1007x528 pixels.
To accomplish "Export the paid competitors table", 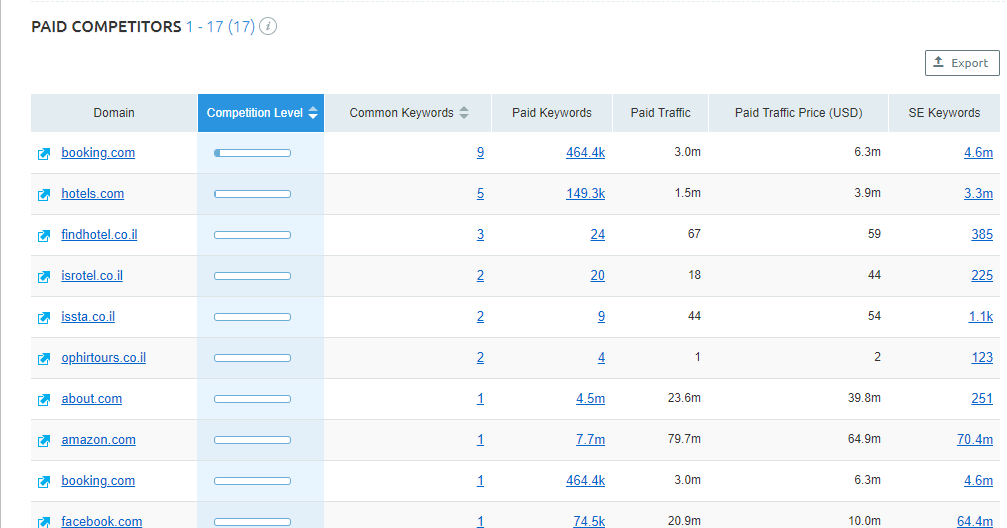I will (962, 63).
